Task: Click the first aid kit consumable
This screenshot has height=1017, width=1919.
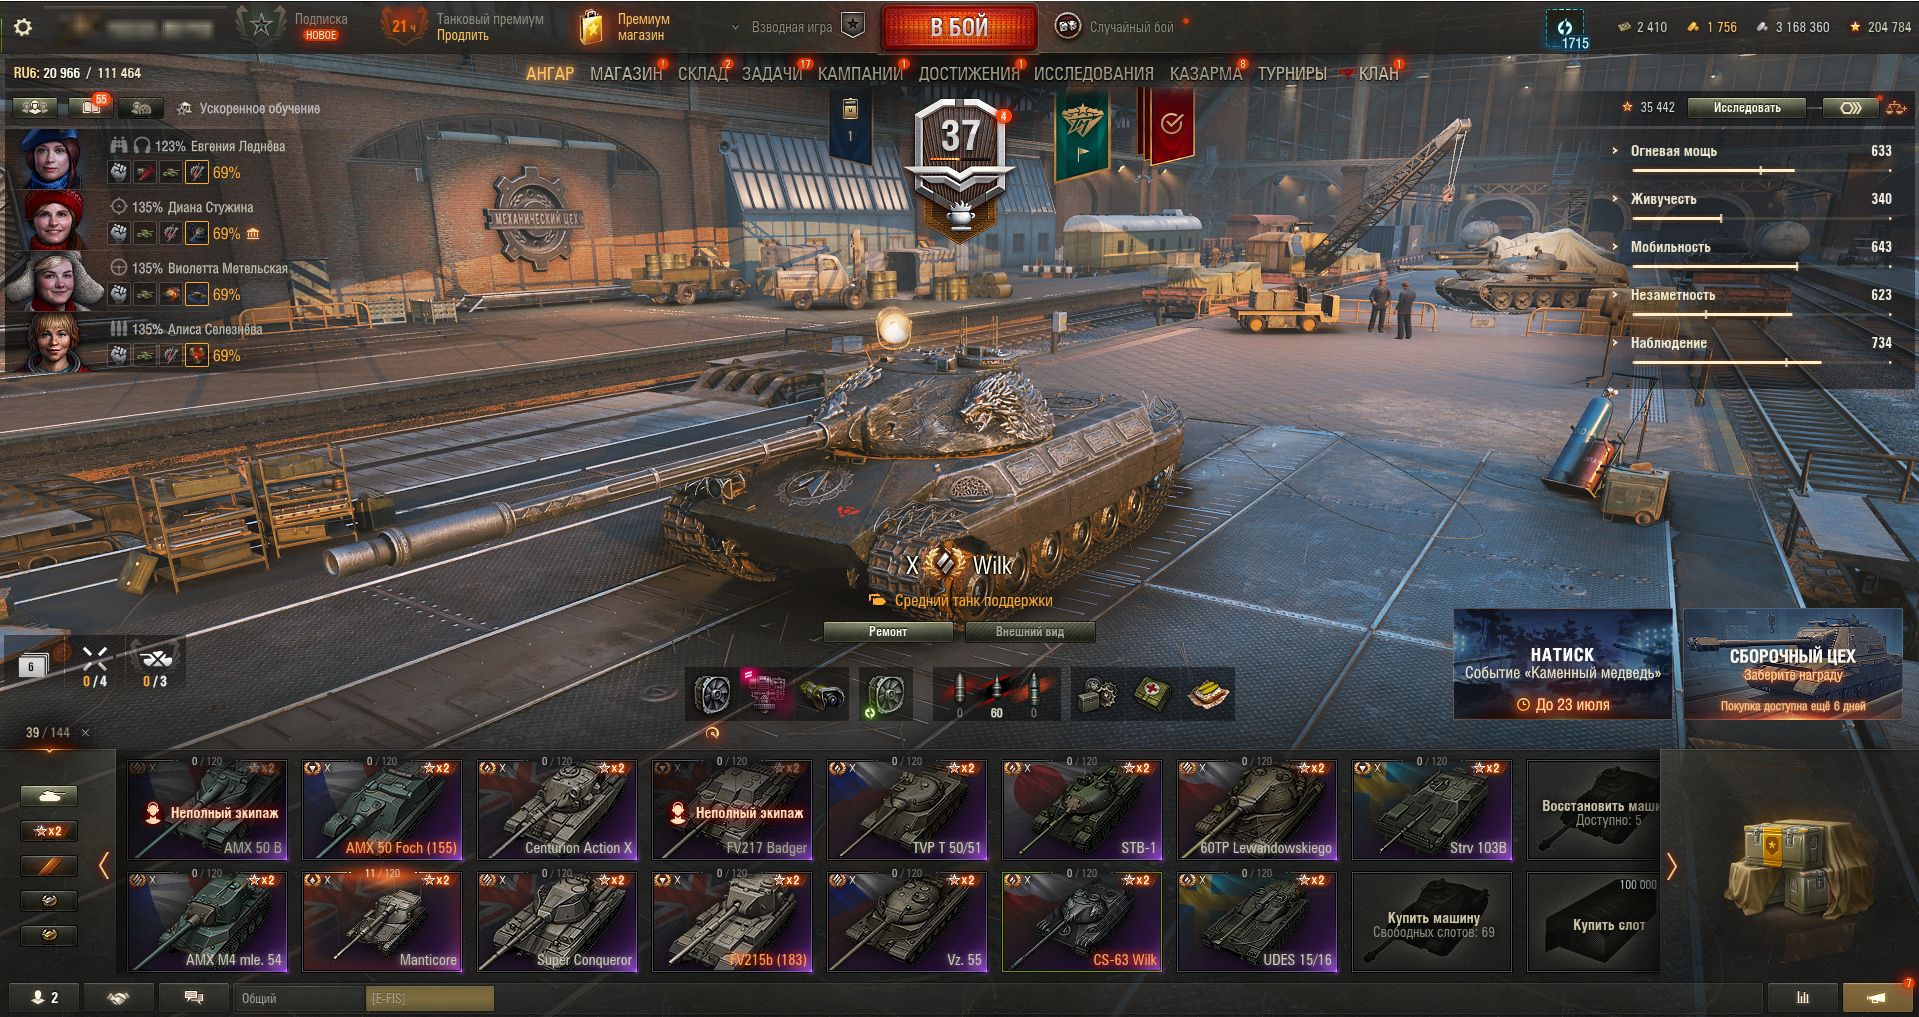Action: pos(1153,694)
